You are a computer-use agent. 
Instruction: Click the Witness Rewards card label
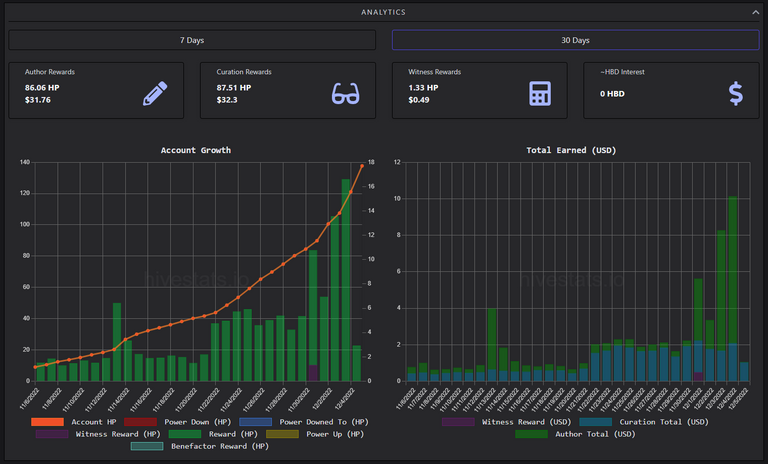[x=434, y=72]
